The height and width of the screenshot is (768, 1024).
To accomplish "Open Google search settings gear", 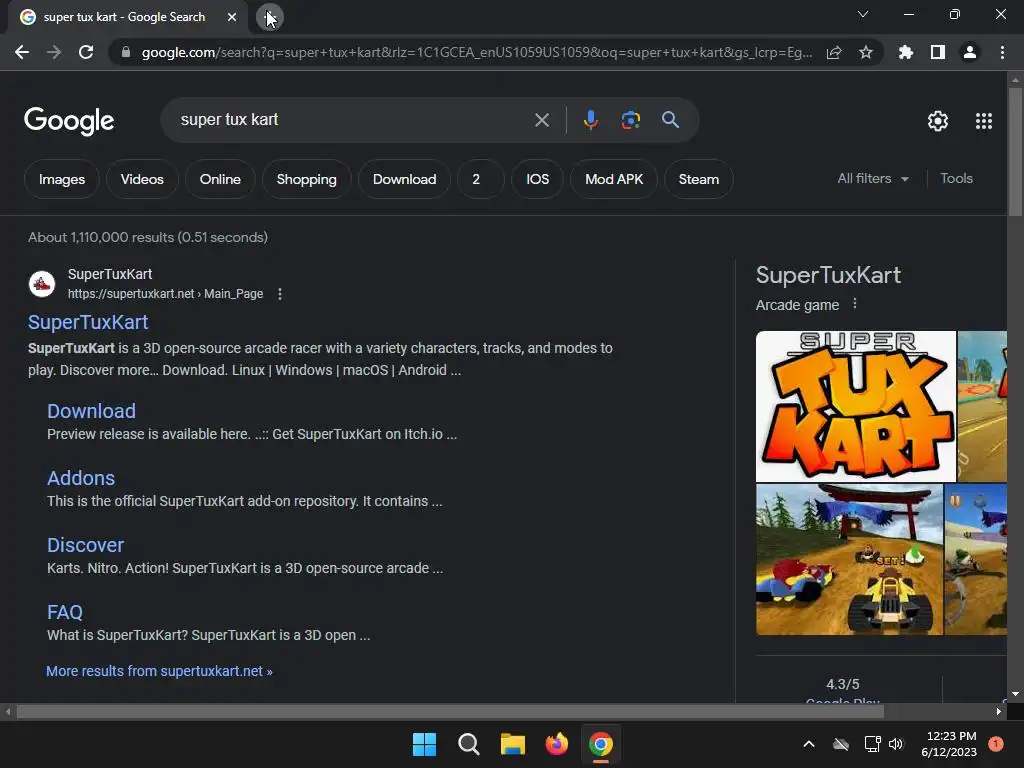I will 938,121.
